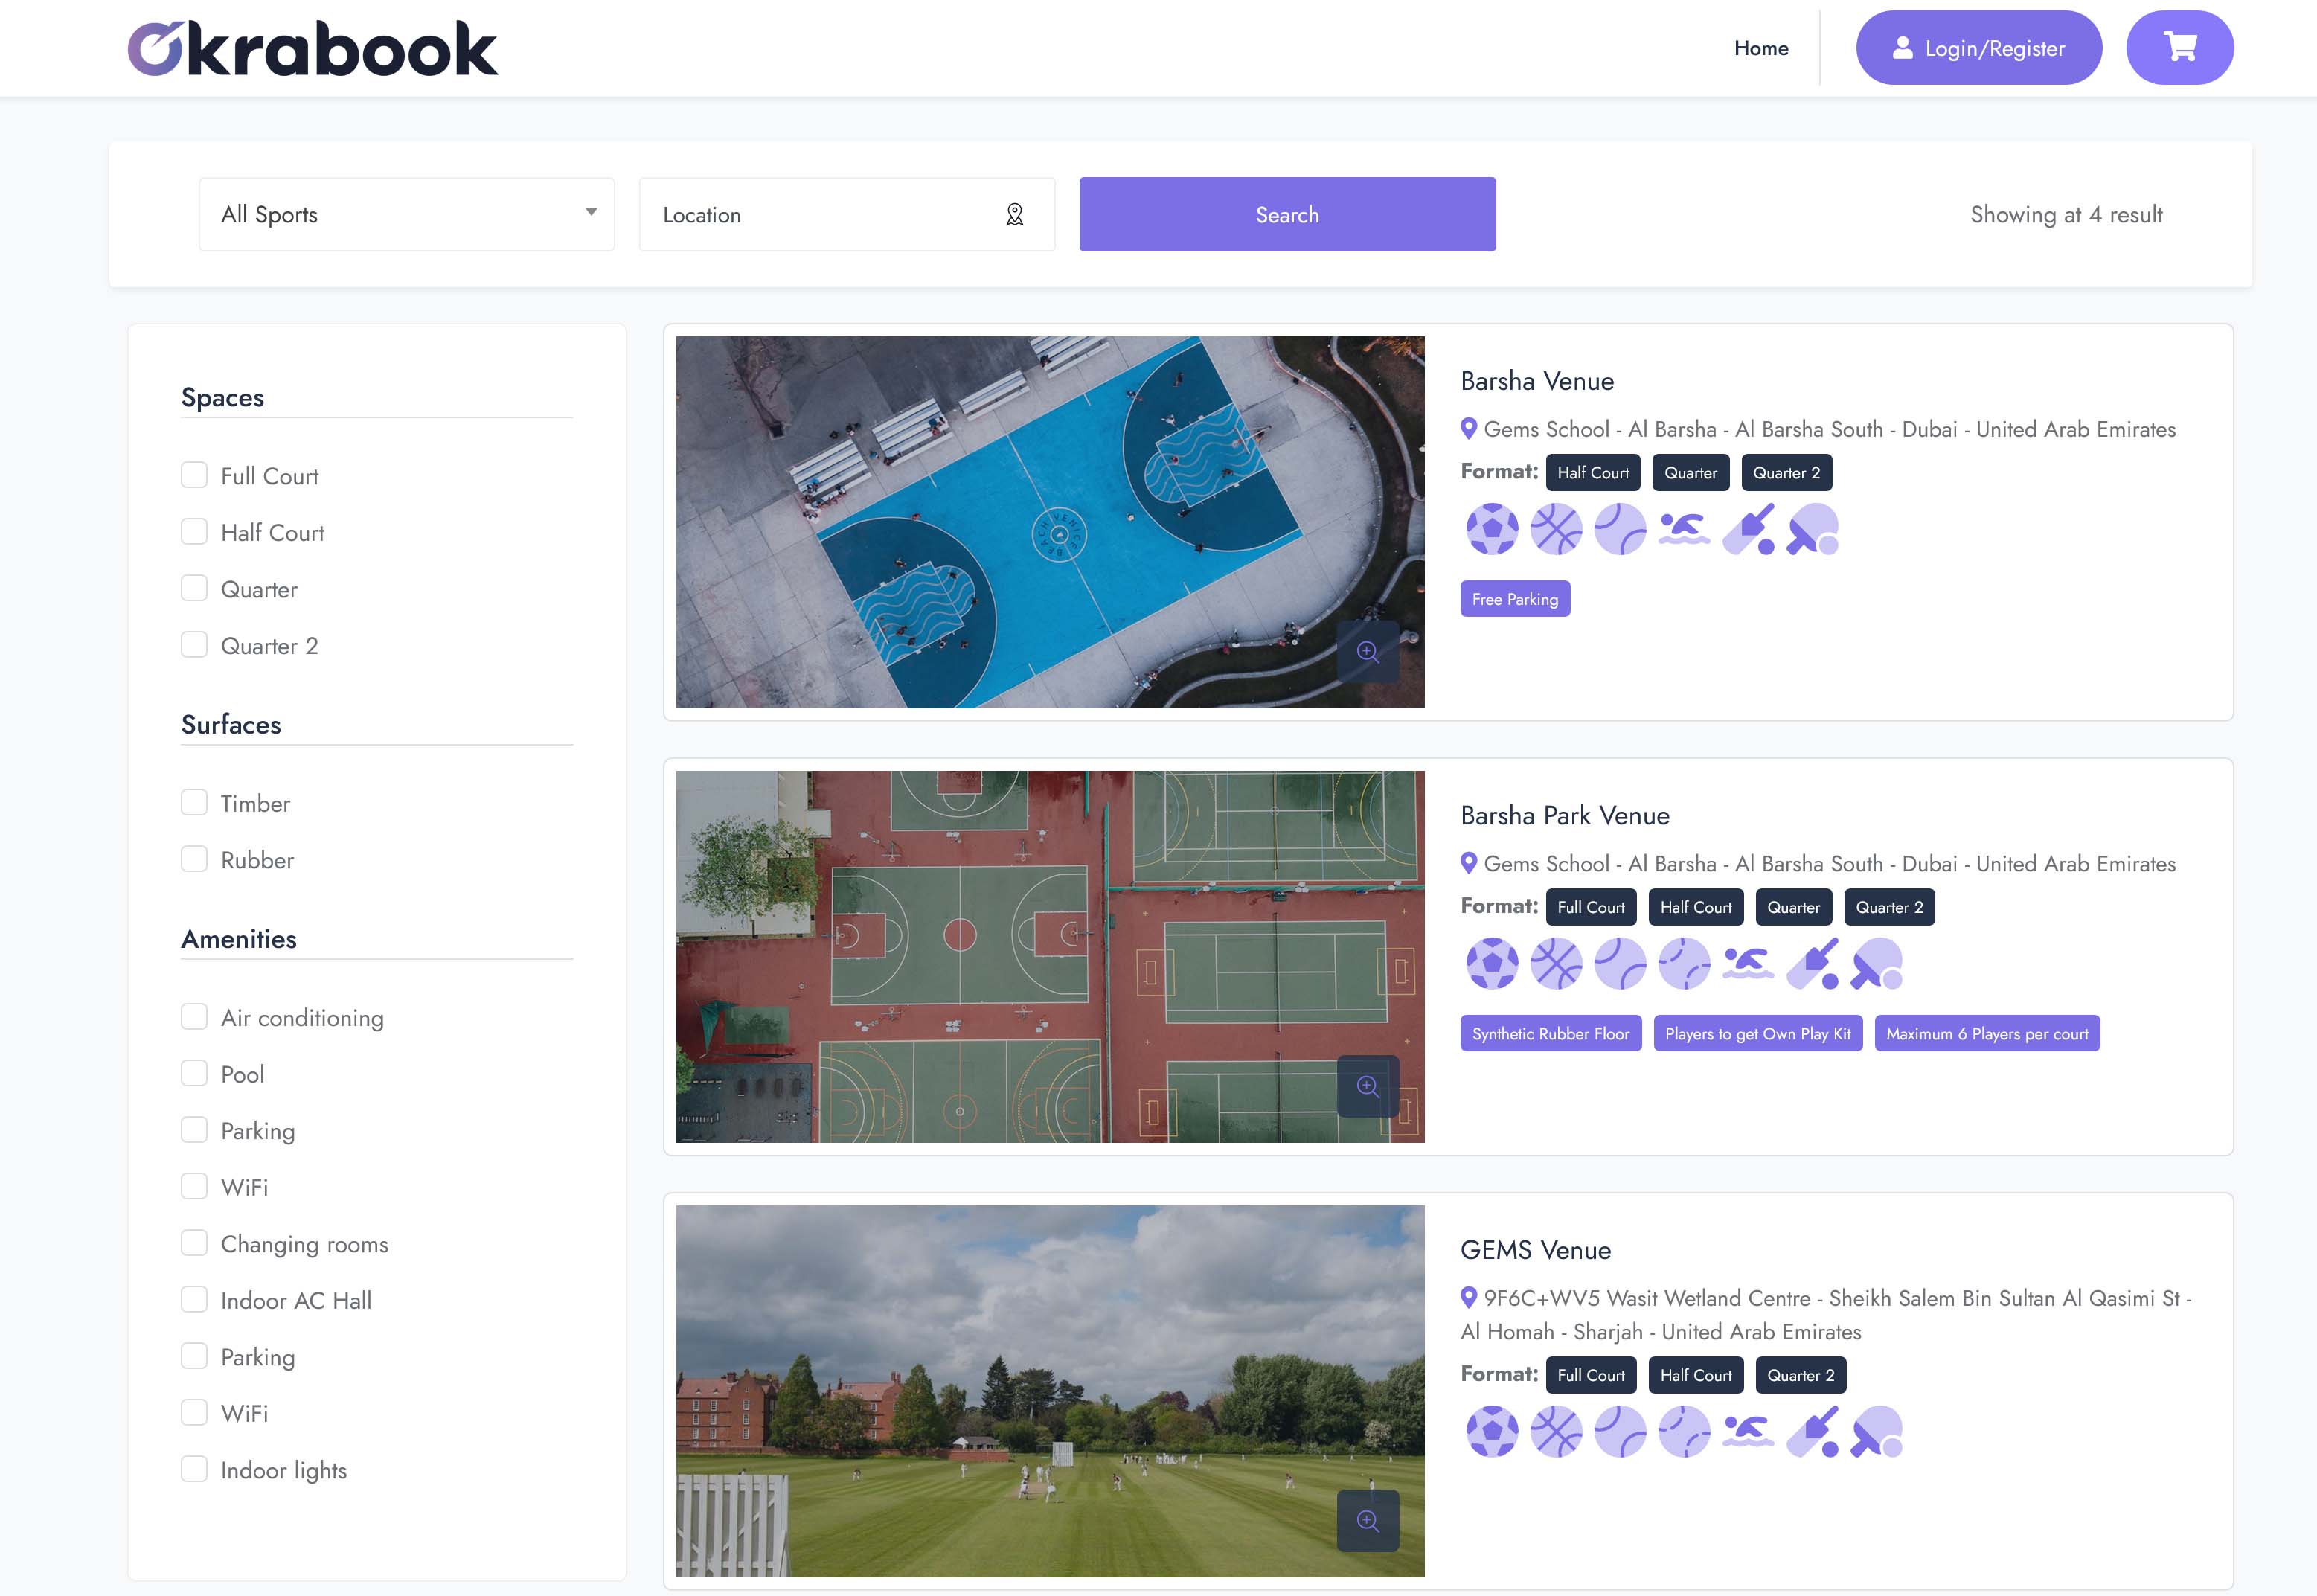
Task: Open the Barsha Park Venue title link
Action: click(x=1565, y=815)
